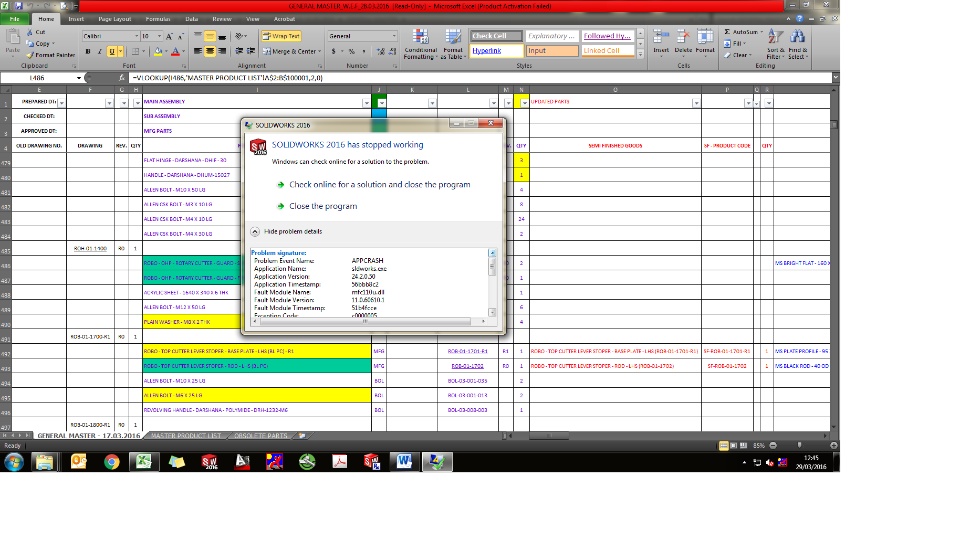
Task: Click the Increase Font Size icon
Action: (170, 36)
